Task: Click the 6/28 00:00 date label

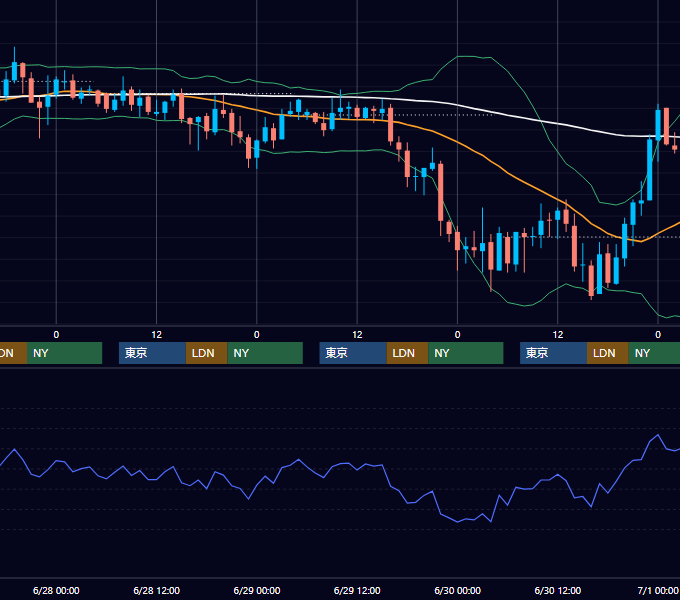Action: tap(56, 590)
